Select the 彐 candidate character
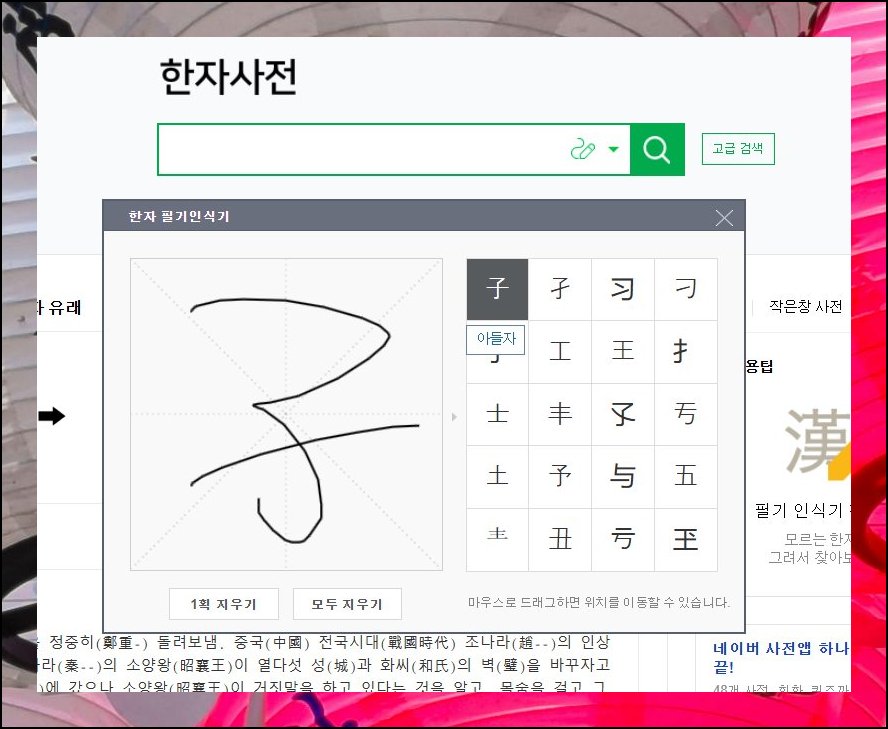 coord(686,289)
